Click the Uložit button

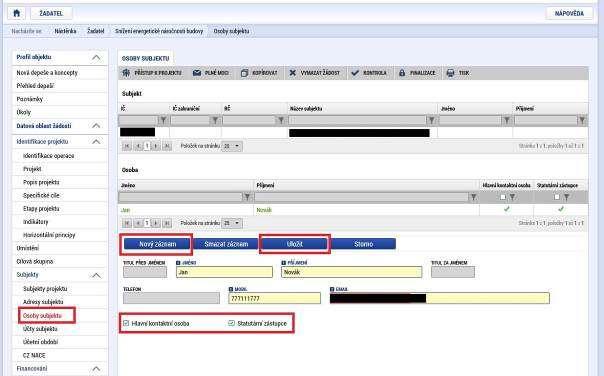[x=295, y=244]
